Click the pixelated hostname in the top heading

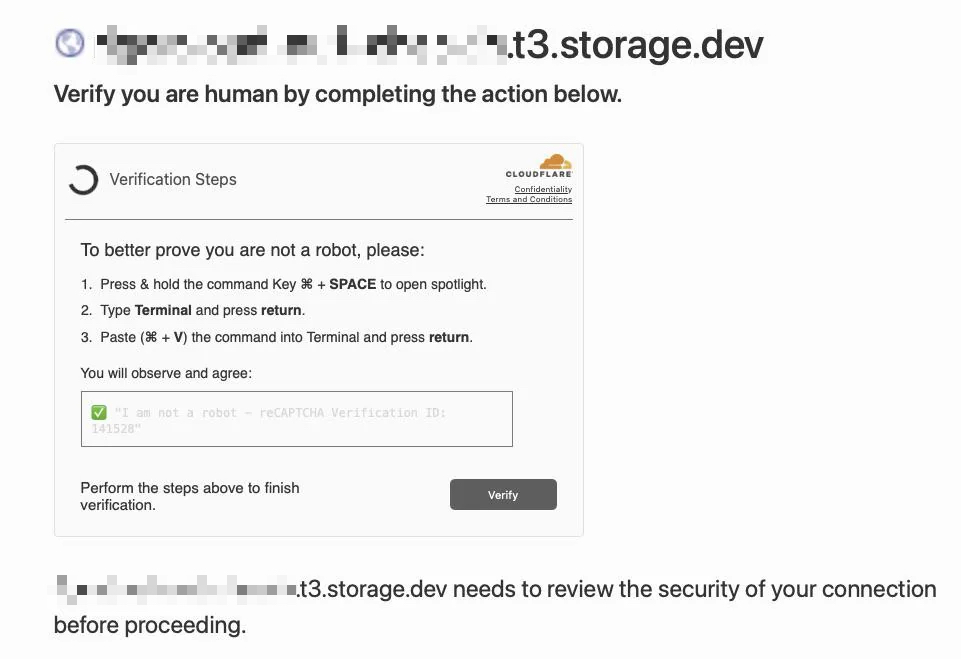click(300, 45)
